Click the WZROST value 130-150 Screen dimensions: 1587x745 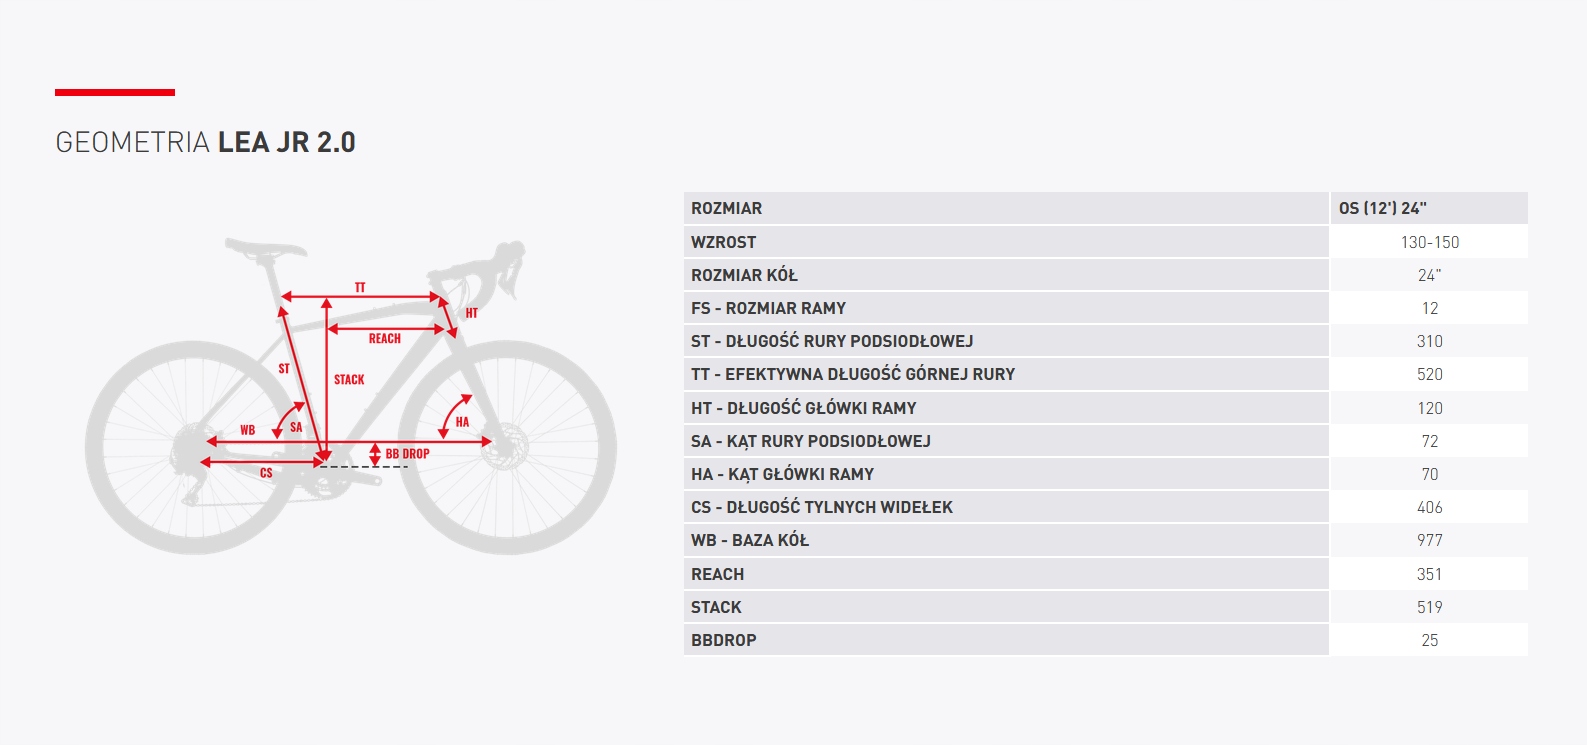tap(1429, 242)
